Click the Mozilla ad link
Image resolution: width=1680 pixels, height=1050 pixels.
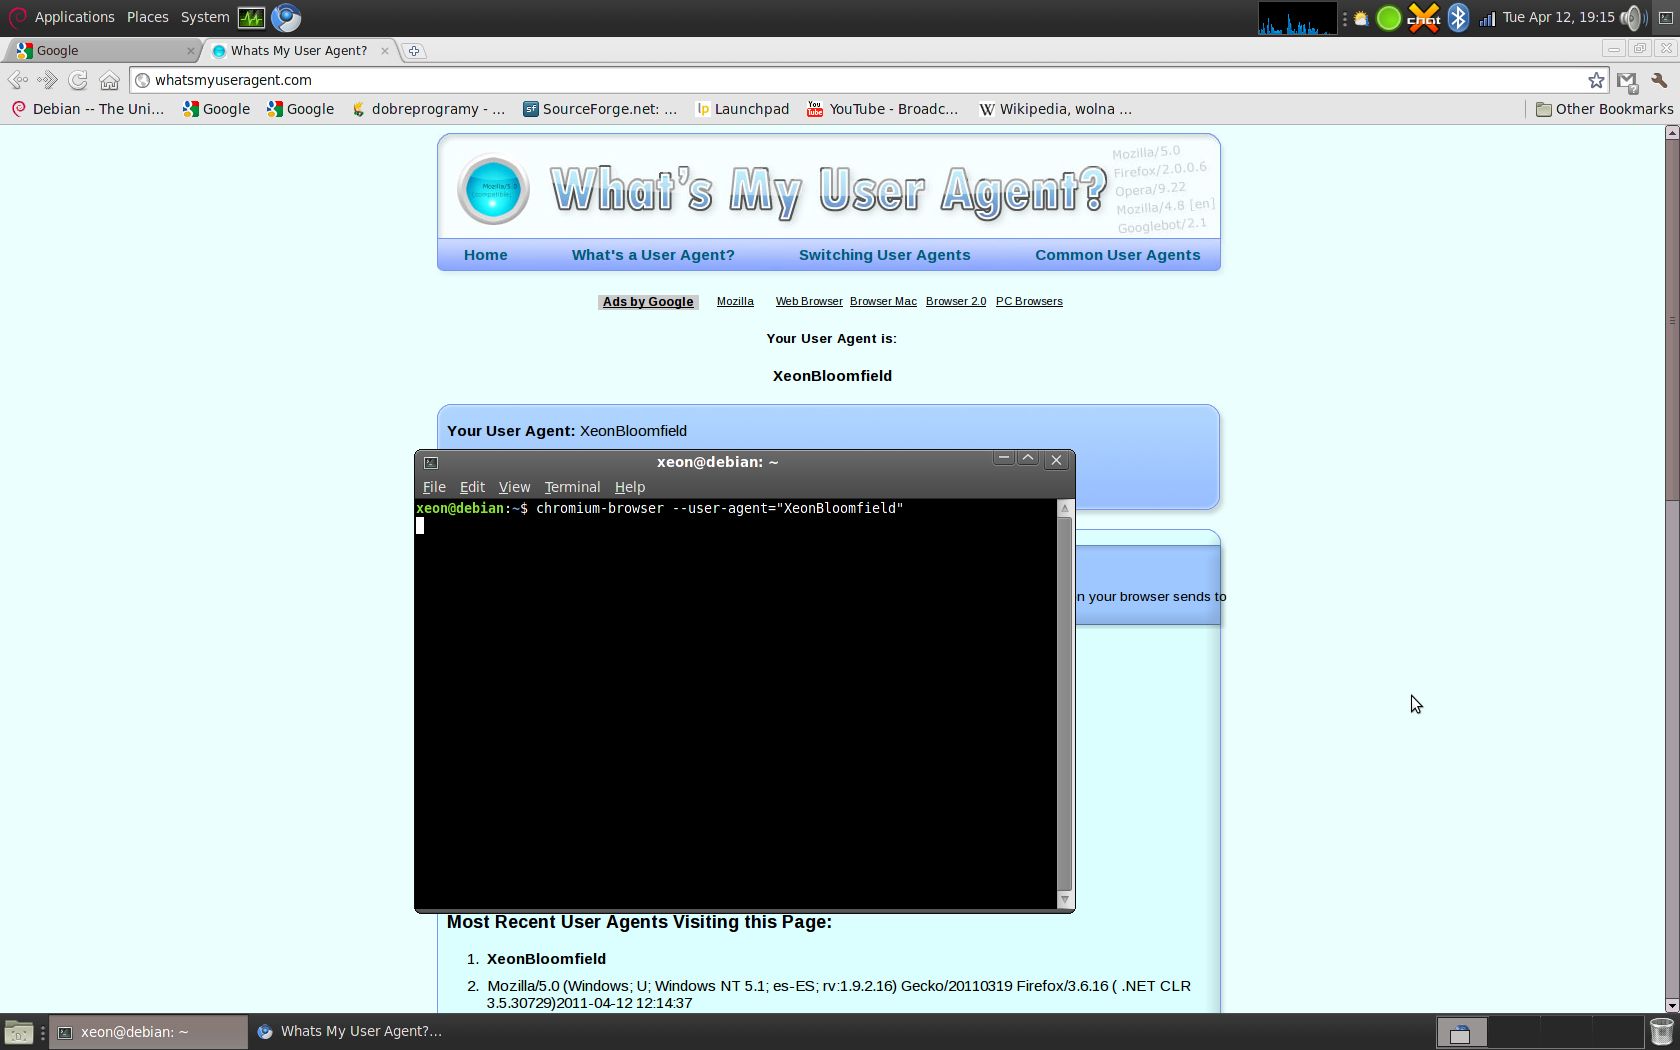tap(735, 301)
